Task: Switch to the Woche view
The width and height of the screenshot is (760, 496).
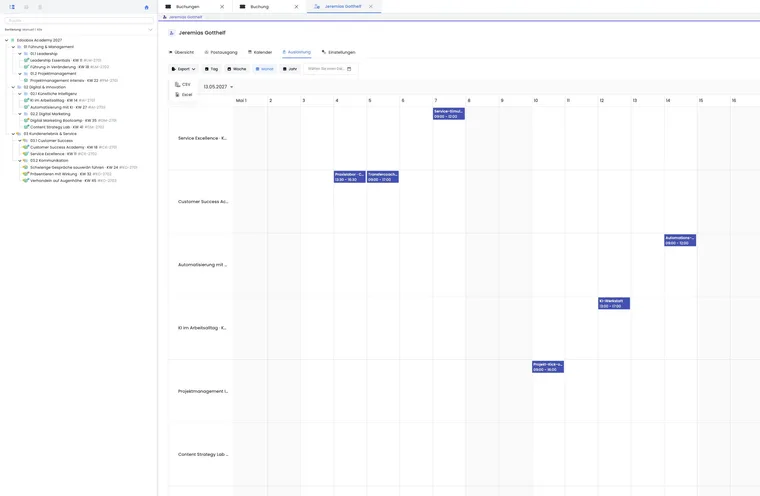Action: pos(237,69)
